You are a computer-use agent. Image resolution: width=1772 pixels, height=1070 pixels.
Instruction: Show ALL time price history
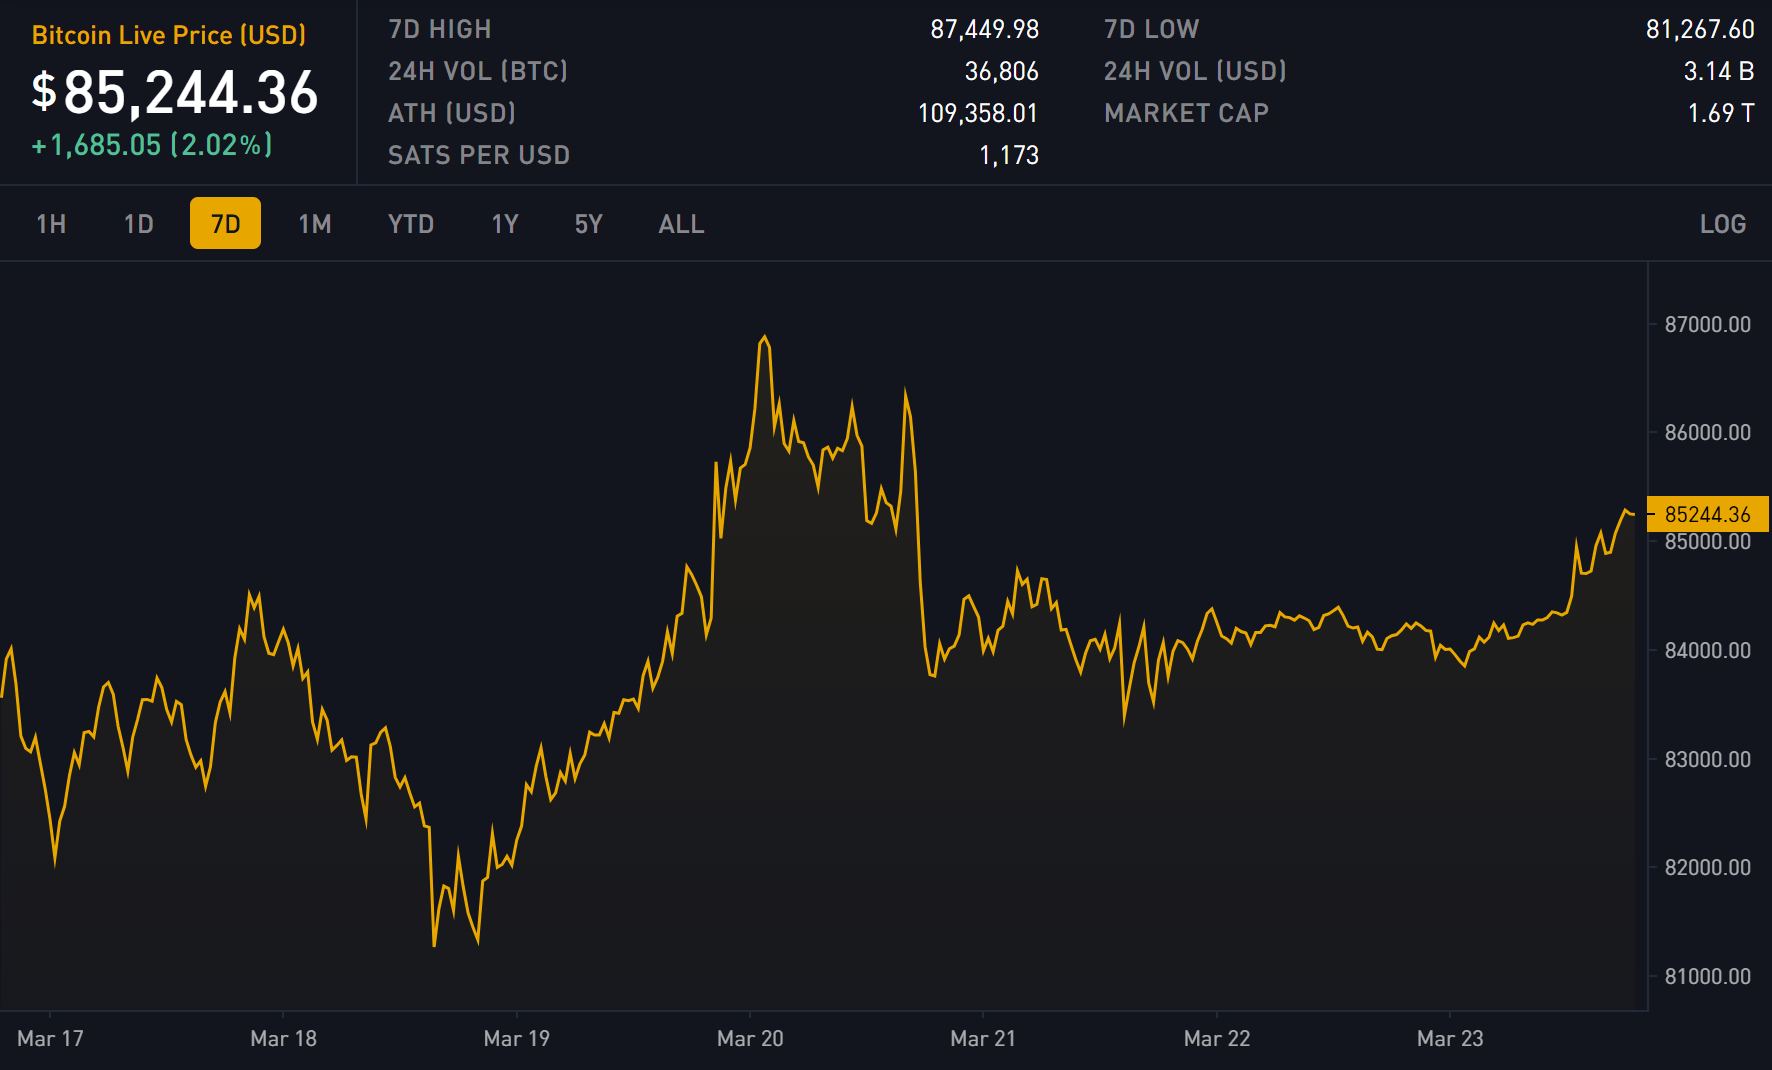click(x=681, y=224)
